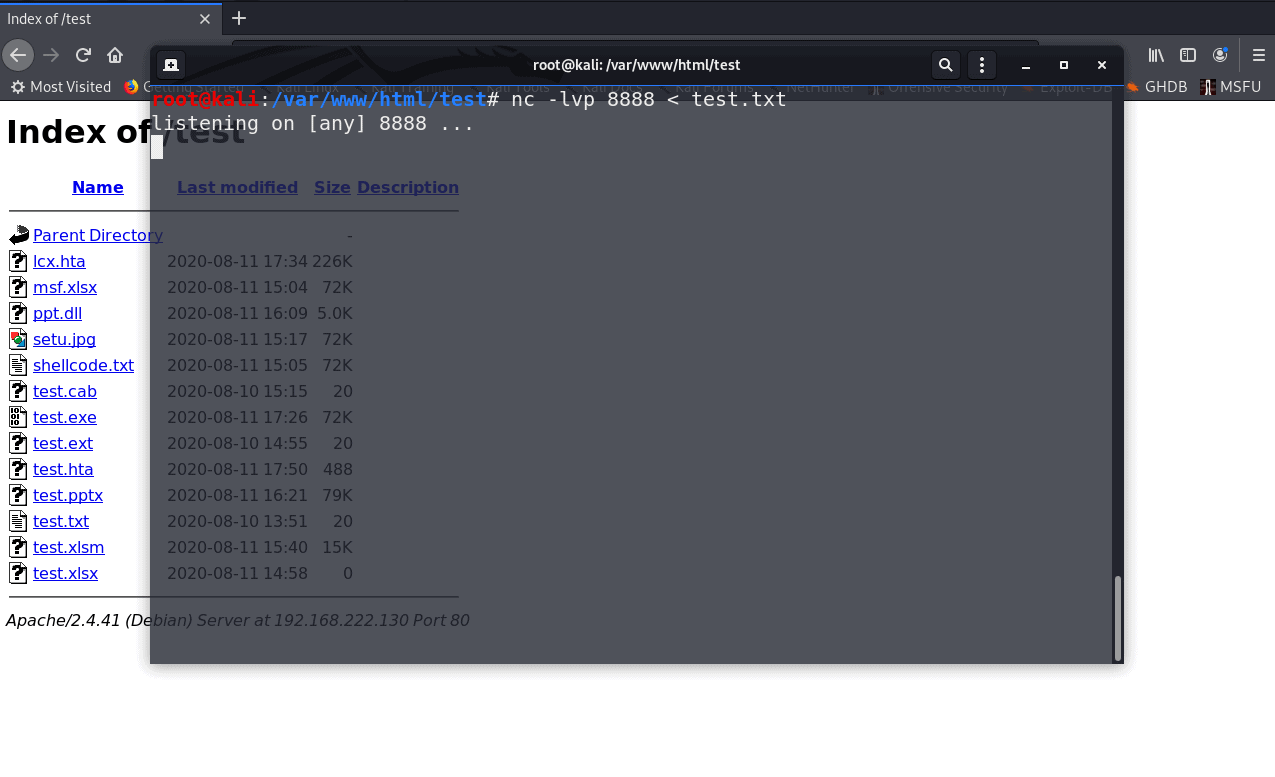The height and width of the screenshot is (777, 1275).
Task: Click the text-file icon beside test.txt
Action: tap(18, 521)
